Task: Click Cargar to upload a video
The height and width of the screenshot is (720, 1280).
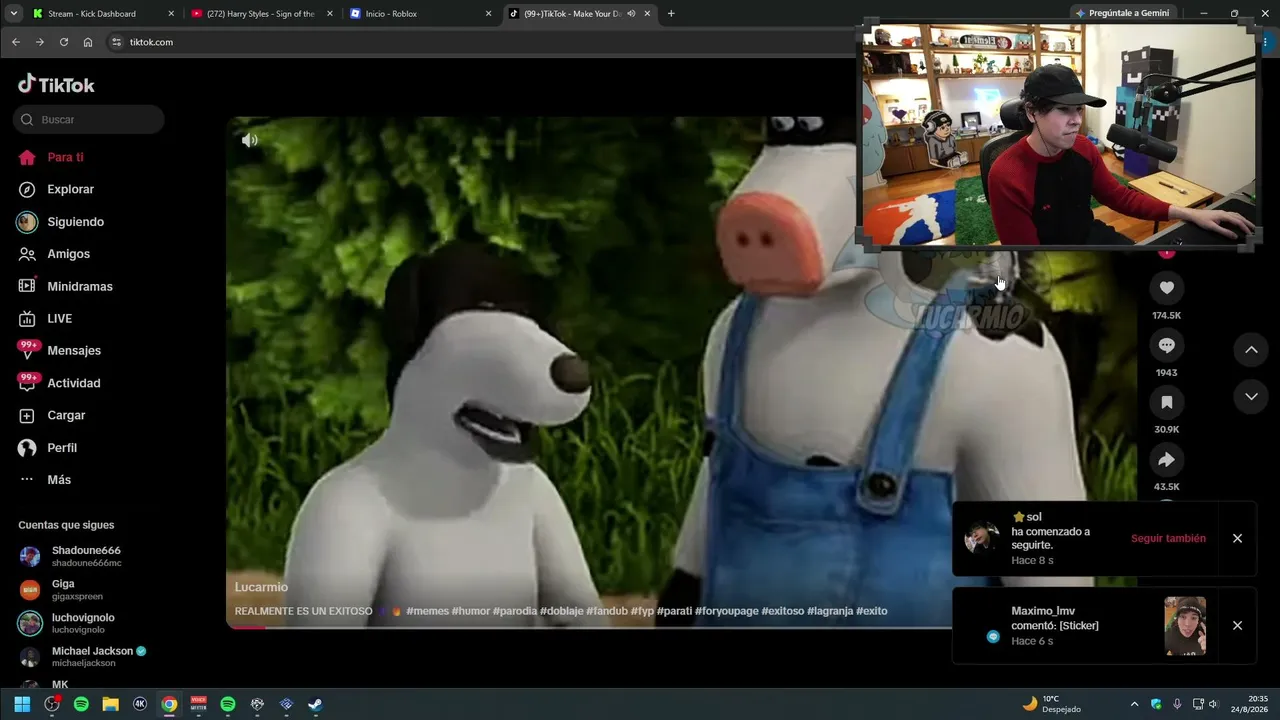Action: point(66,415)
